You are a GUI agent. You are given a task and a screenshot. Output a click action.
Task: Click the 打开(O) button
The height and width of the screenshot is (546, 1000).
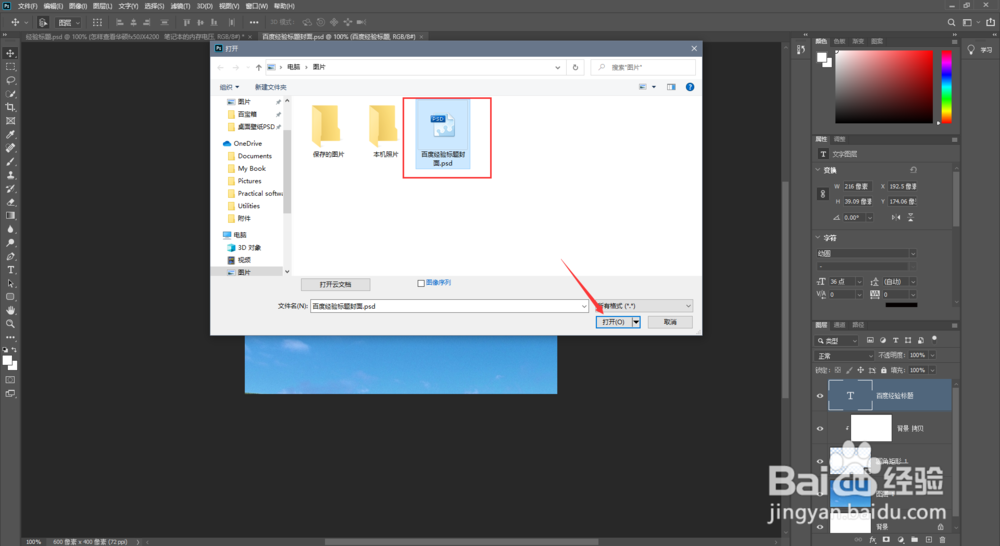(x=614, y=322)
